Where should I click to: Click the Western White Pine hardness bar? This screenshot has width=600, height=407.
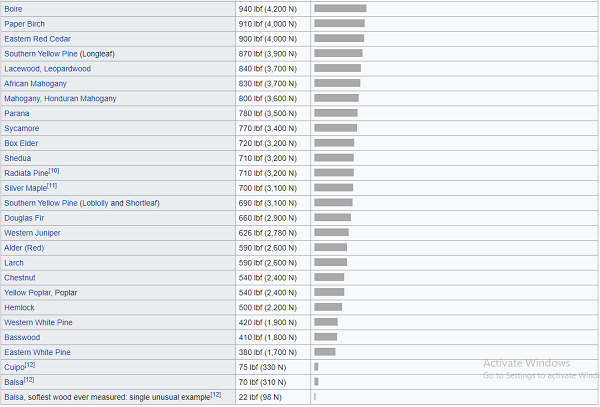(326, 322)
